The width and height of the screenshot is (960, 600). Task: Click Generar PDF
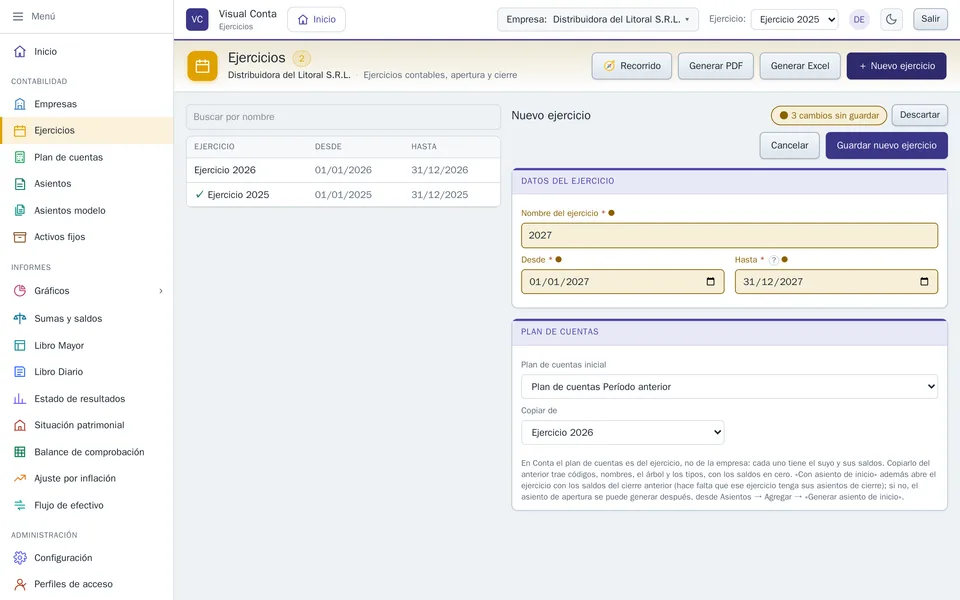(x=716, y=66)
